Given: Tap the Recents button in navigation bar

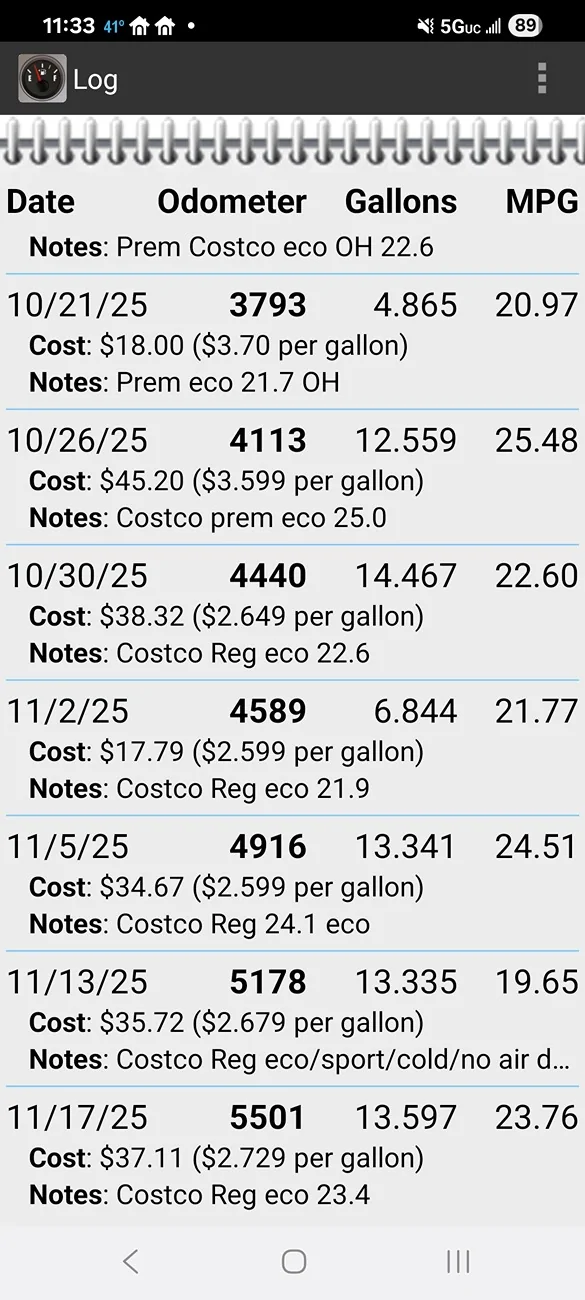Looking at the screenshot, I should pyautogui.click(x=457, y=1261).
